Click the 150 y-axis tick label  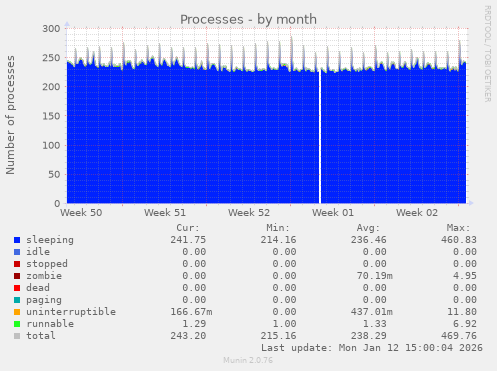(51, 116)
